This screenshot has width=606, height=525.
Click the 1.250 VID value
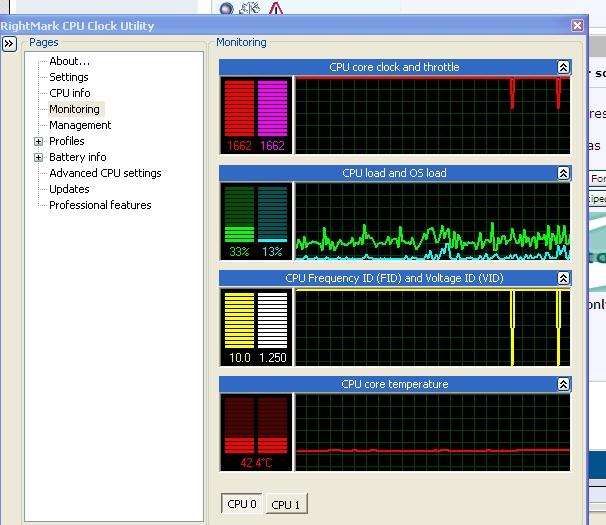tap(273, 358)
